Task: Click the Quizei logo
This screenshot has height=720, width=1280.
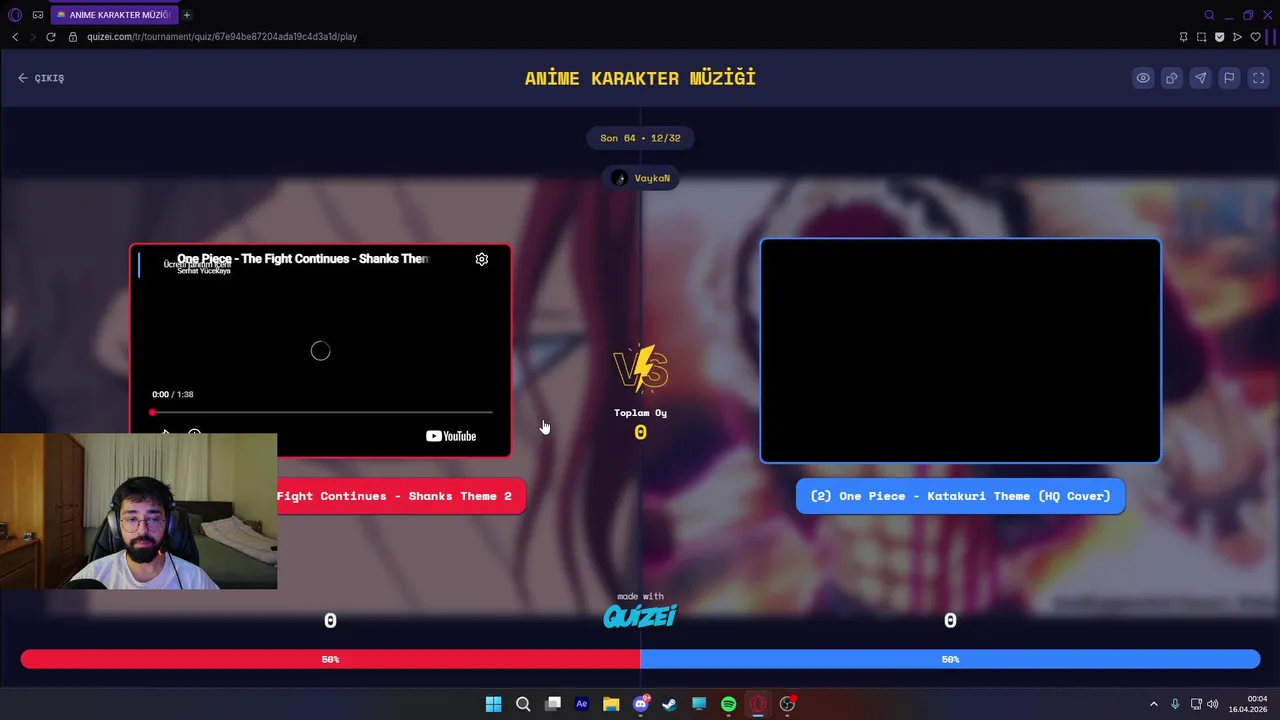Action: point(640,616)
